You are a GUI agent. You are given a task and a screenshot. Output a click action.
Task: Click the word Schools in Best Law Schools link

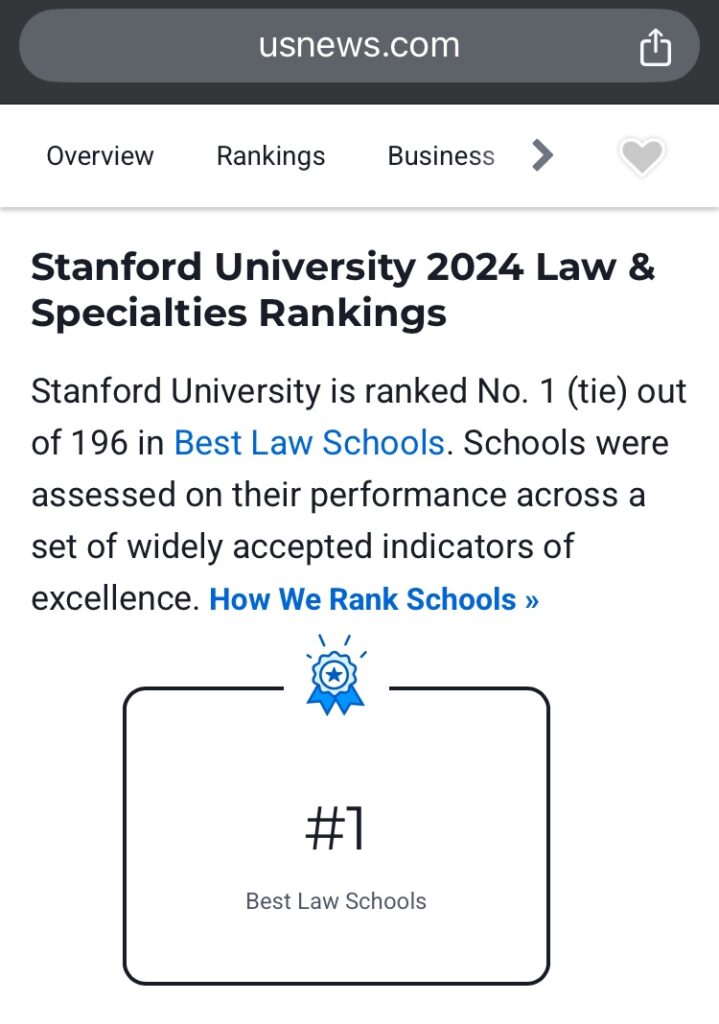(x=383, y=443)
